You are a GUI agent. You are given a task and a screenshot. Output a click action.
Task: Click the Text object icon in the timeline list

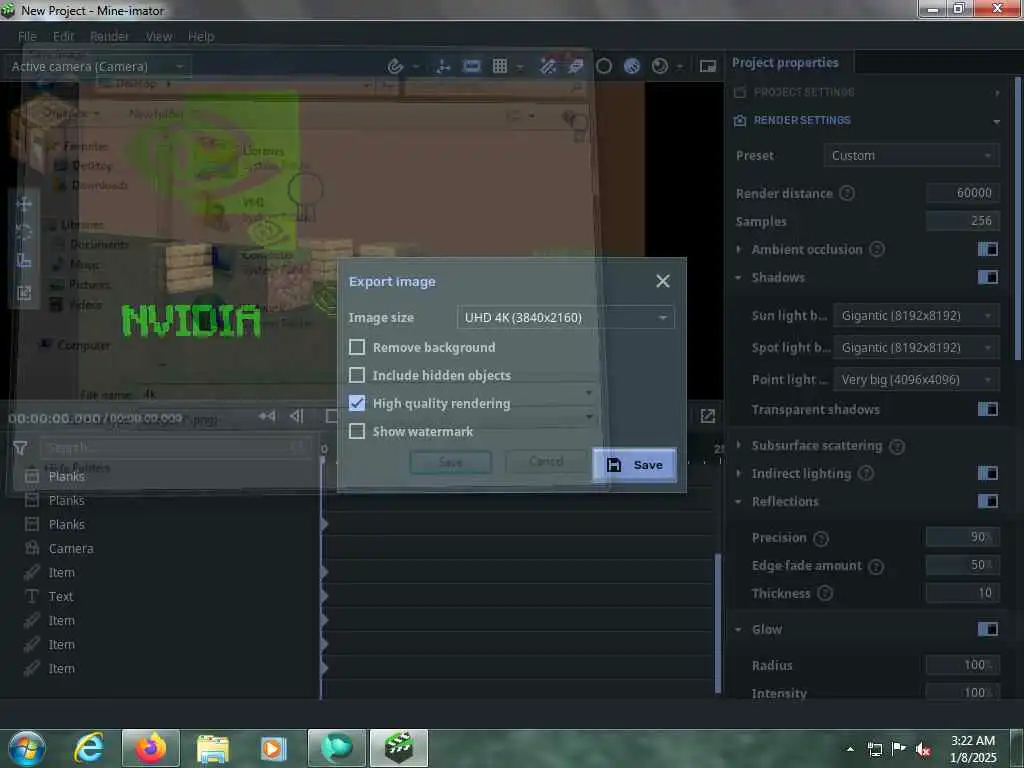point(32,596)
